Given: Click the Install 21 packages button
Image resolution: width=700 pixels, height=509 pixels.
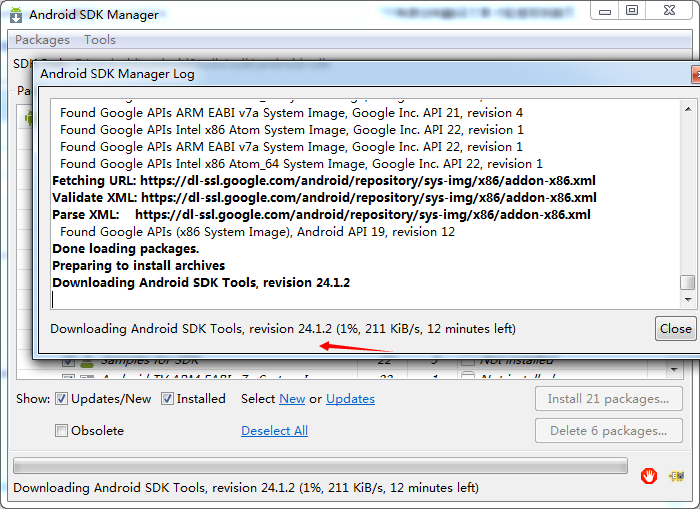Looking at the screenshot, I should pyautogui.click(x=608, y=399).
